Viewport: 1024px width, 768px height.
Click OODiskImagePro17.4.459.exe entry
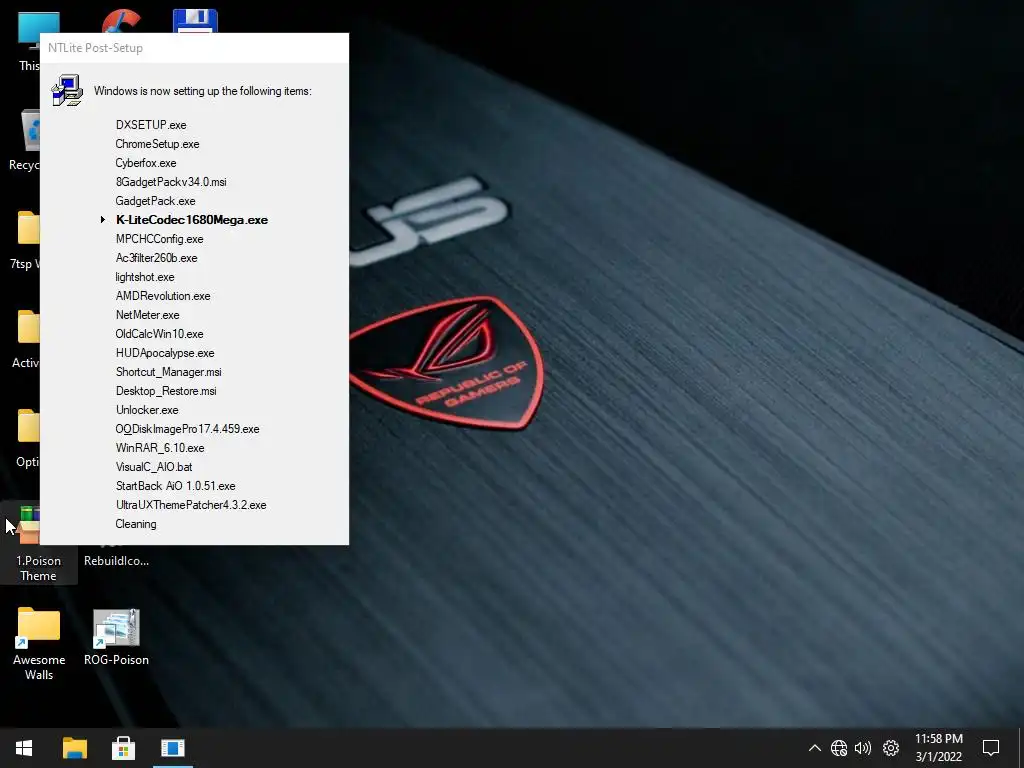187,428
